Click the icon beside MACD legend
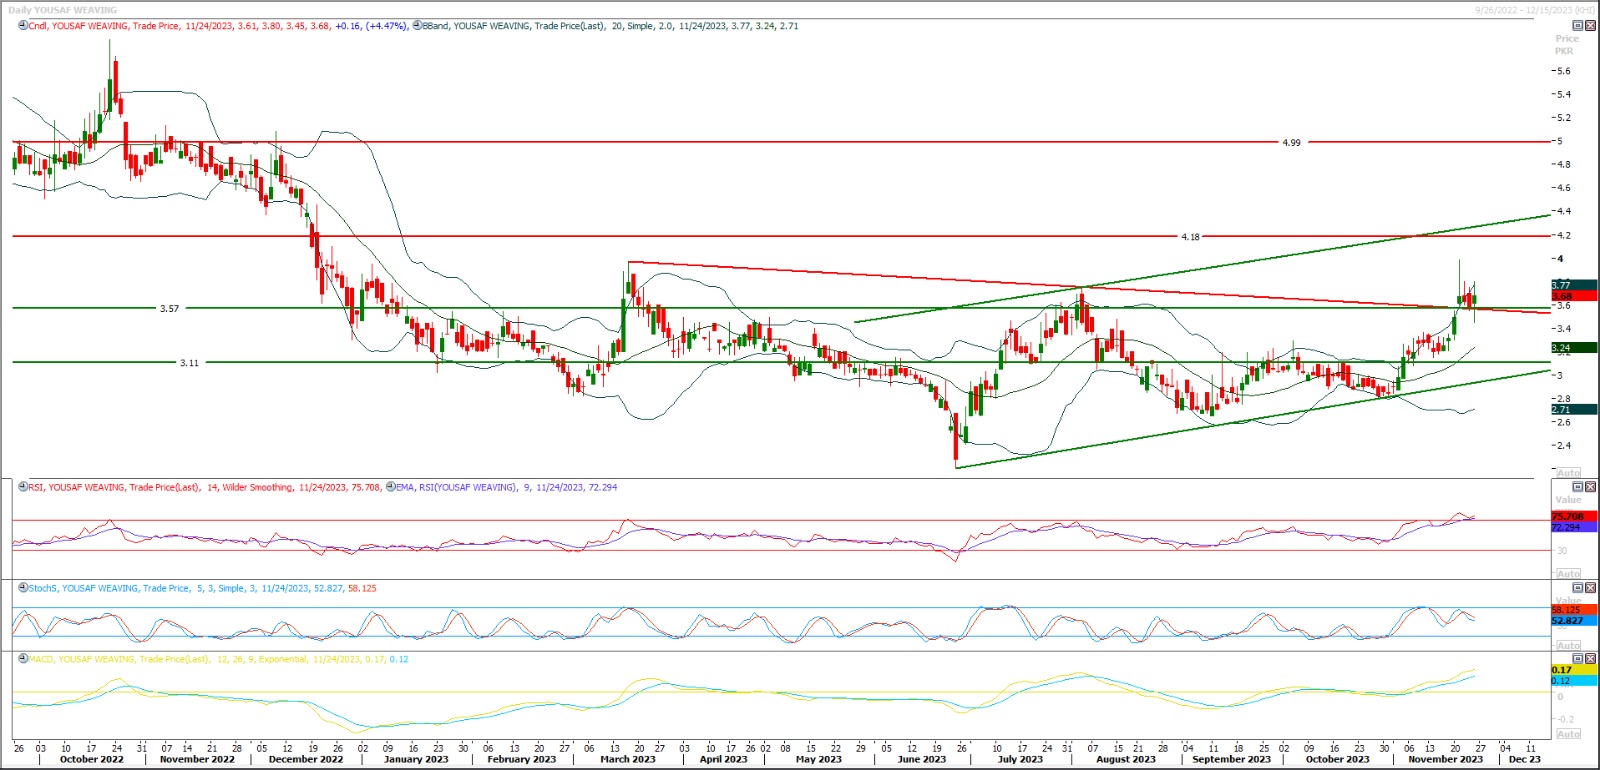The width and height of the screenshot is (1600, 770). [x=23, y=659]
